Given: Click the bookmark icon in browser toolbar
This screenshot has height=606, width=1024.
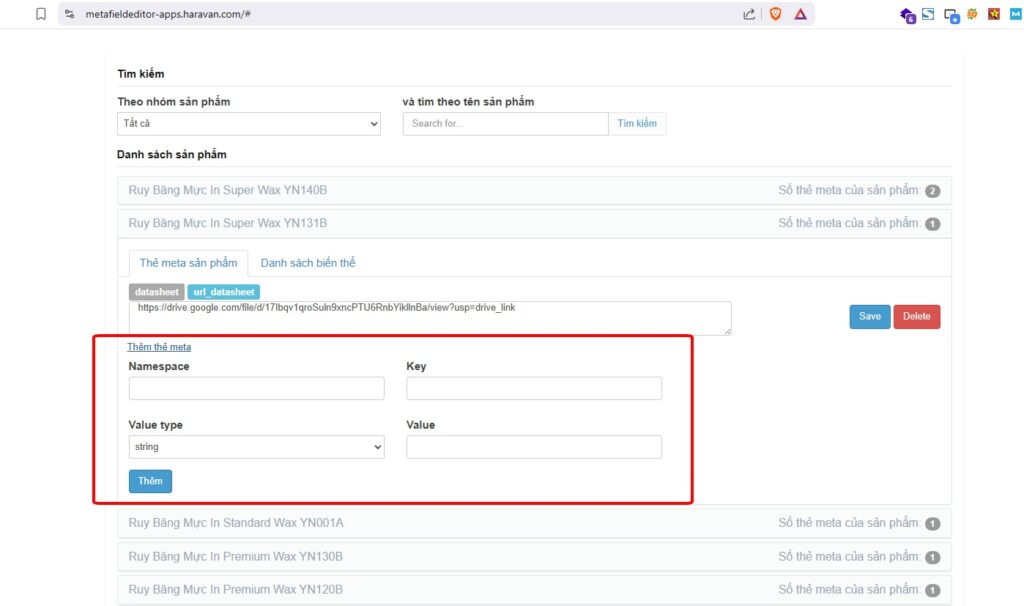Looking at the screenshot, I should (40, 14).
